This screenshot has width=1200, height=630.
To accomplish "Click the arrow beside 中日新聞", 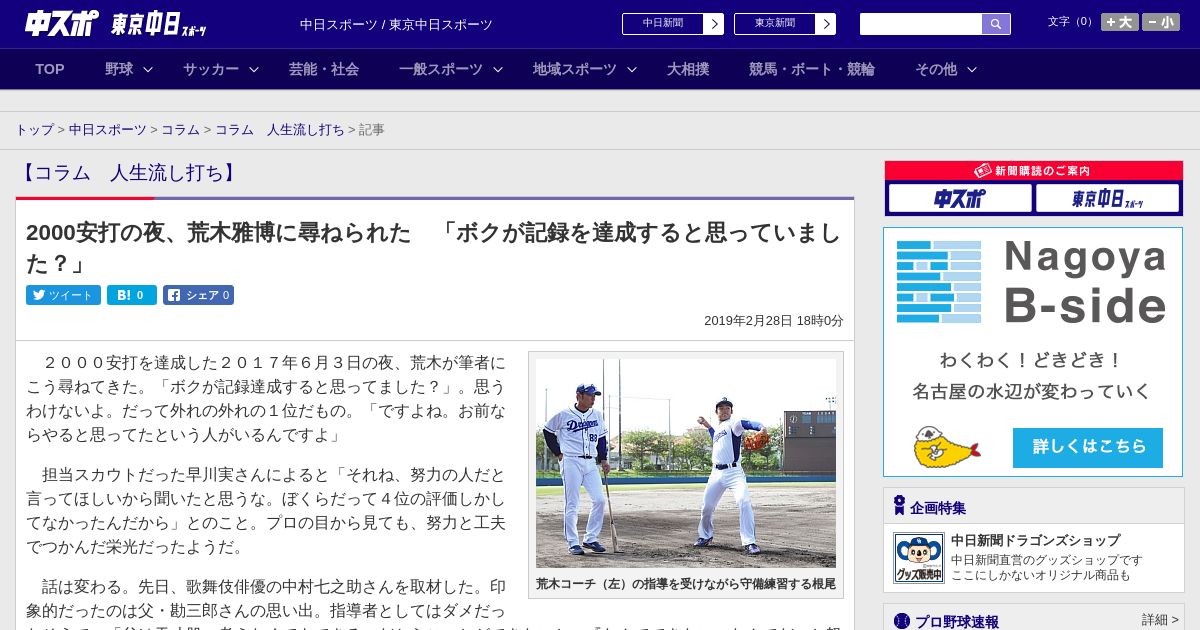I will tap(714, 24).
